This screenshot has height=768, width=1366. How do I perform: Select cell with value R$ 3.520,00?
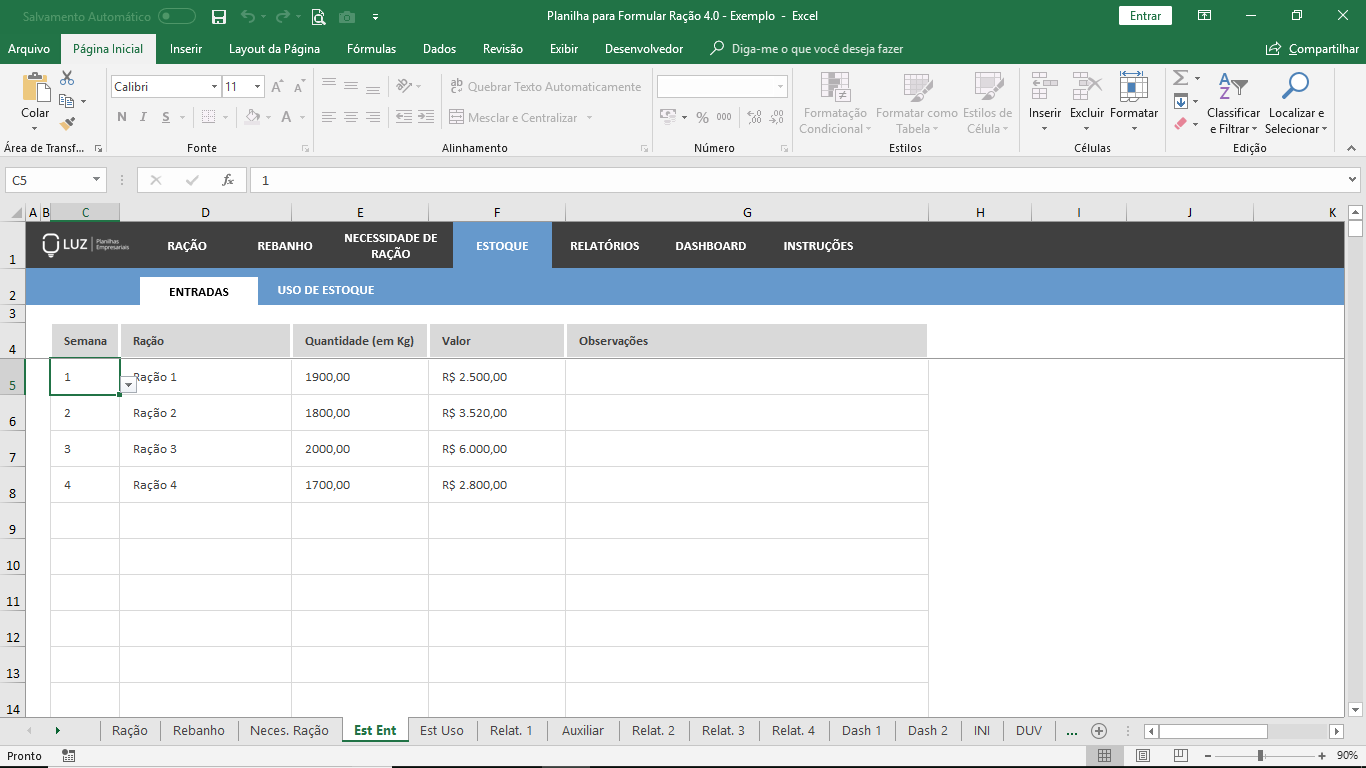(497, 413)
